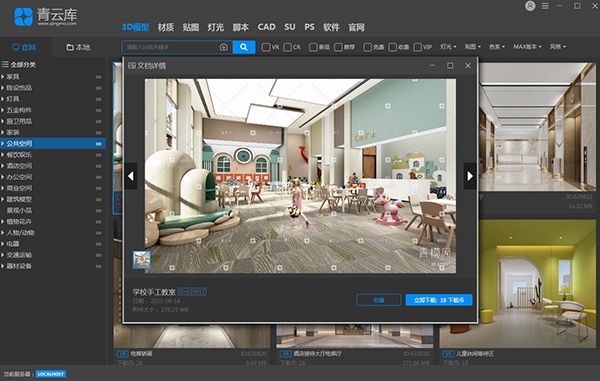This screenshot has width=600, height=381.
Task: Expand the 家装 category arrow
Action: click(x=3, y=132)
